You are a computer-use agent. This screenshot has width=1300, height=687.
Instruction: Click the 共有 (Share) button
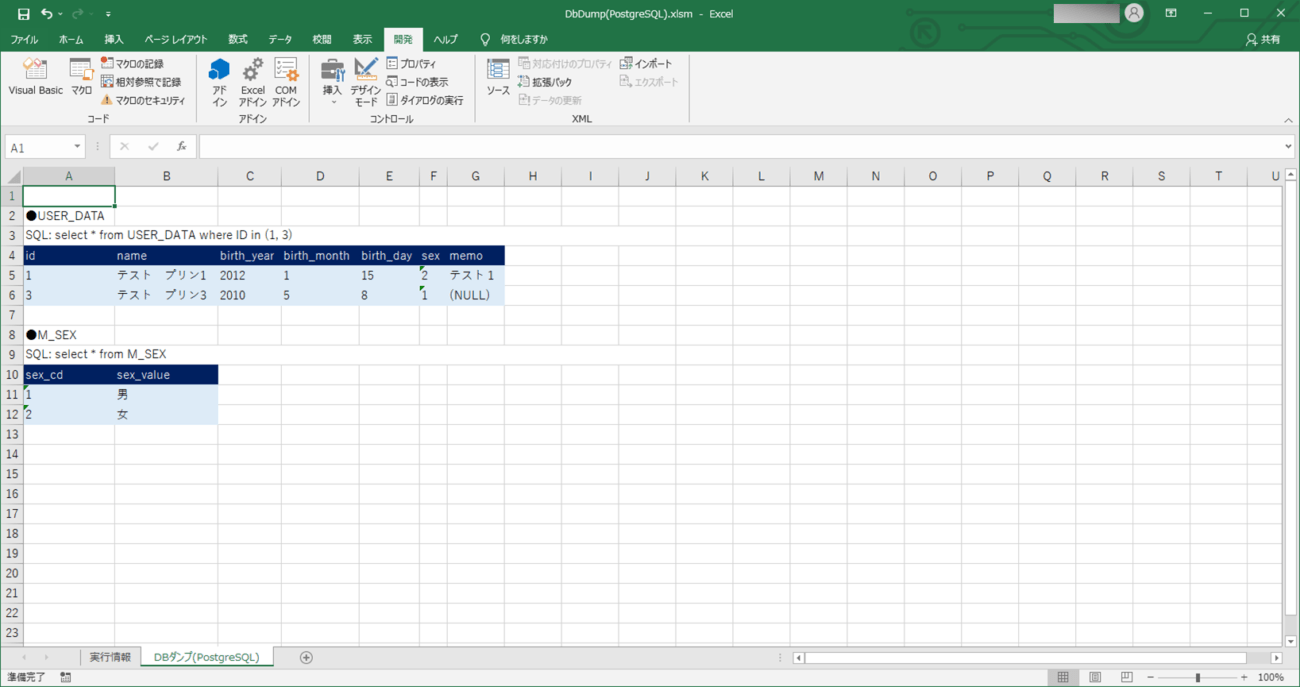click(x=1263, y=40)
